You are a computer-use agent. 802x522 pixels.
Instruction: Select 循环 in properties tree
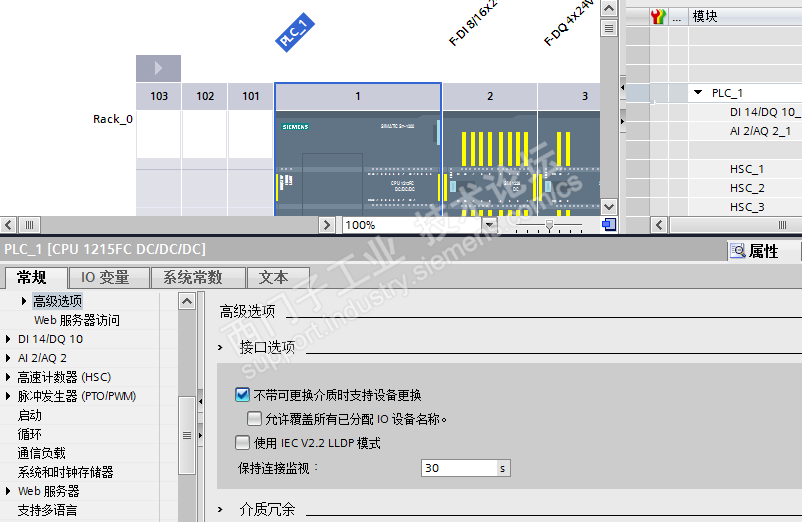[30, 434]
